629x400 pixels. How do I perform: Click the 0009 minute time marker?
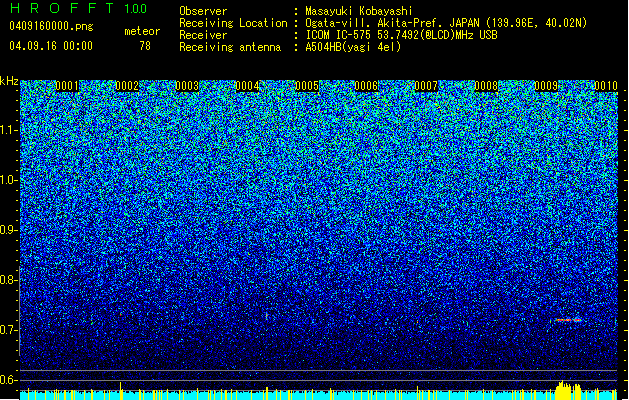coord(546,86)
